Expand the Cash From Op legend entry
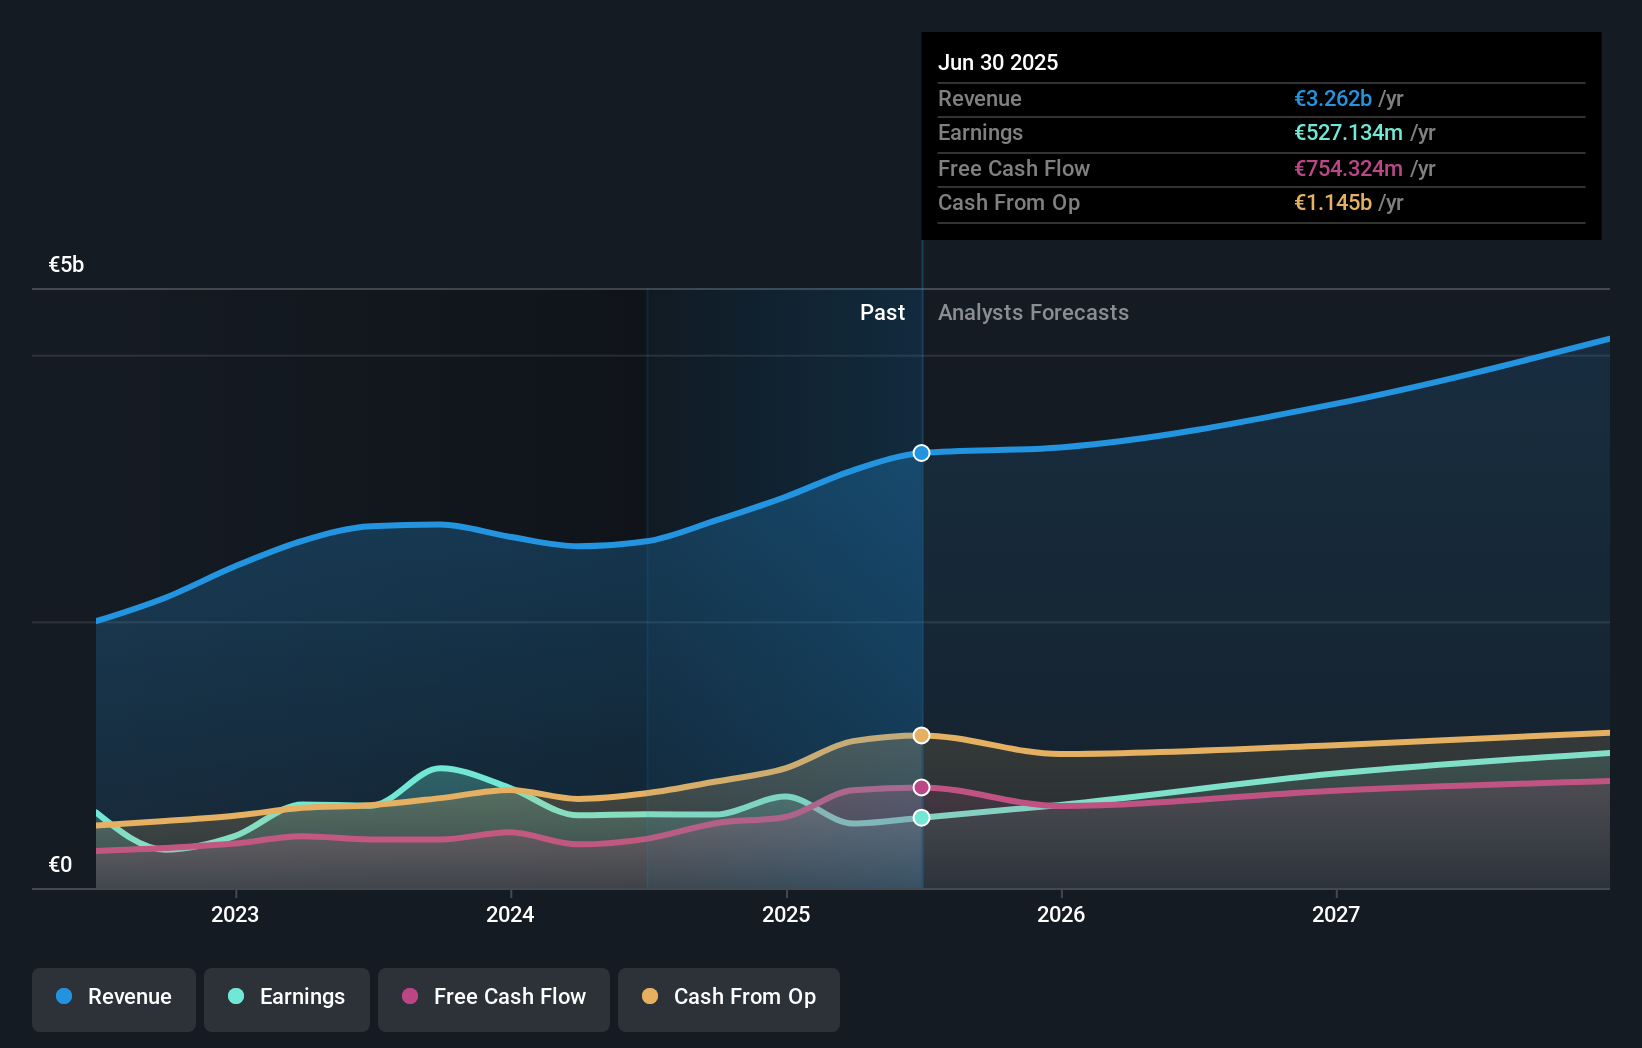Screen dimensions: 1642x1048 [x=729, y=999]
